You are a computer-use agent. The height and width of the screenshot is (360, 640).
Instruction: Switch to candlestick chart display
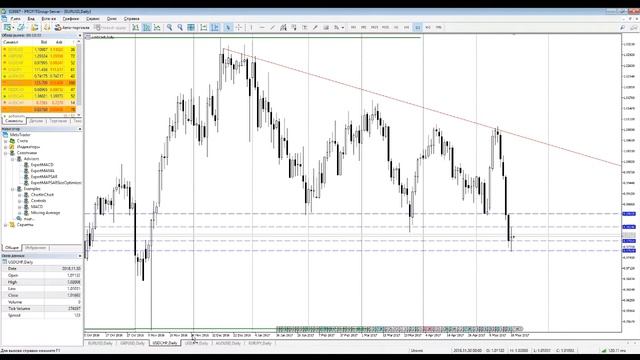click(x=146, y=27)
